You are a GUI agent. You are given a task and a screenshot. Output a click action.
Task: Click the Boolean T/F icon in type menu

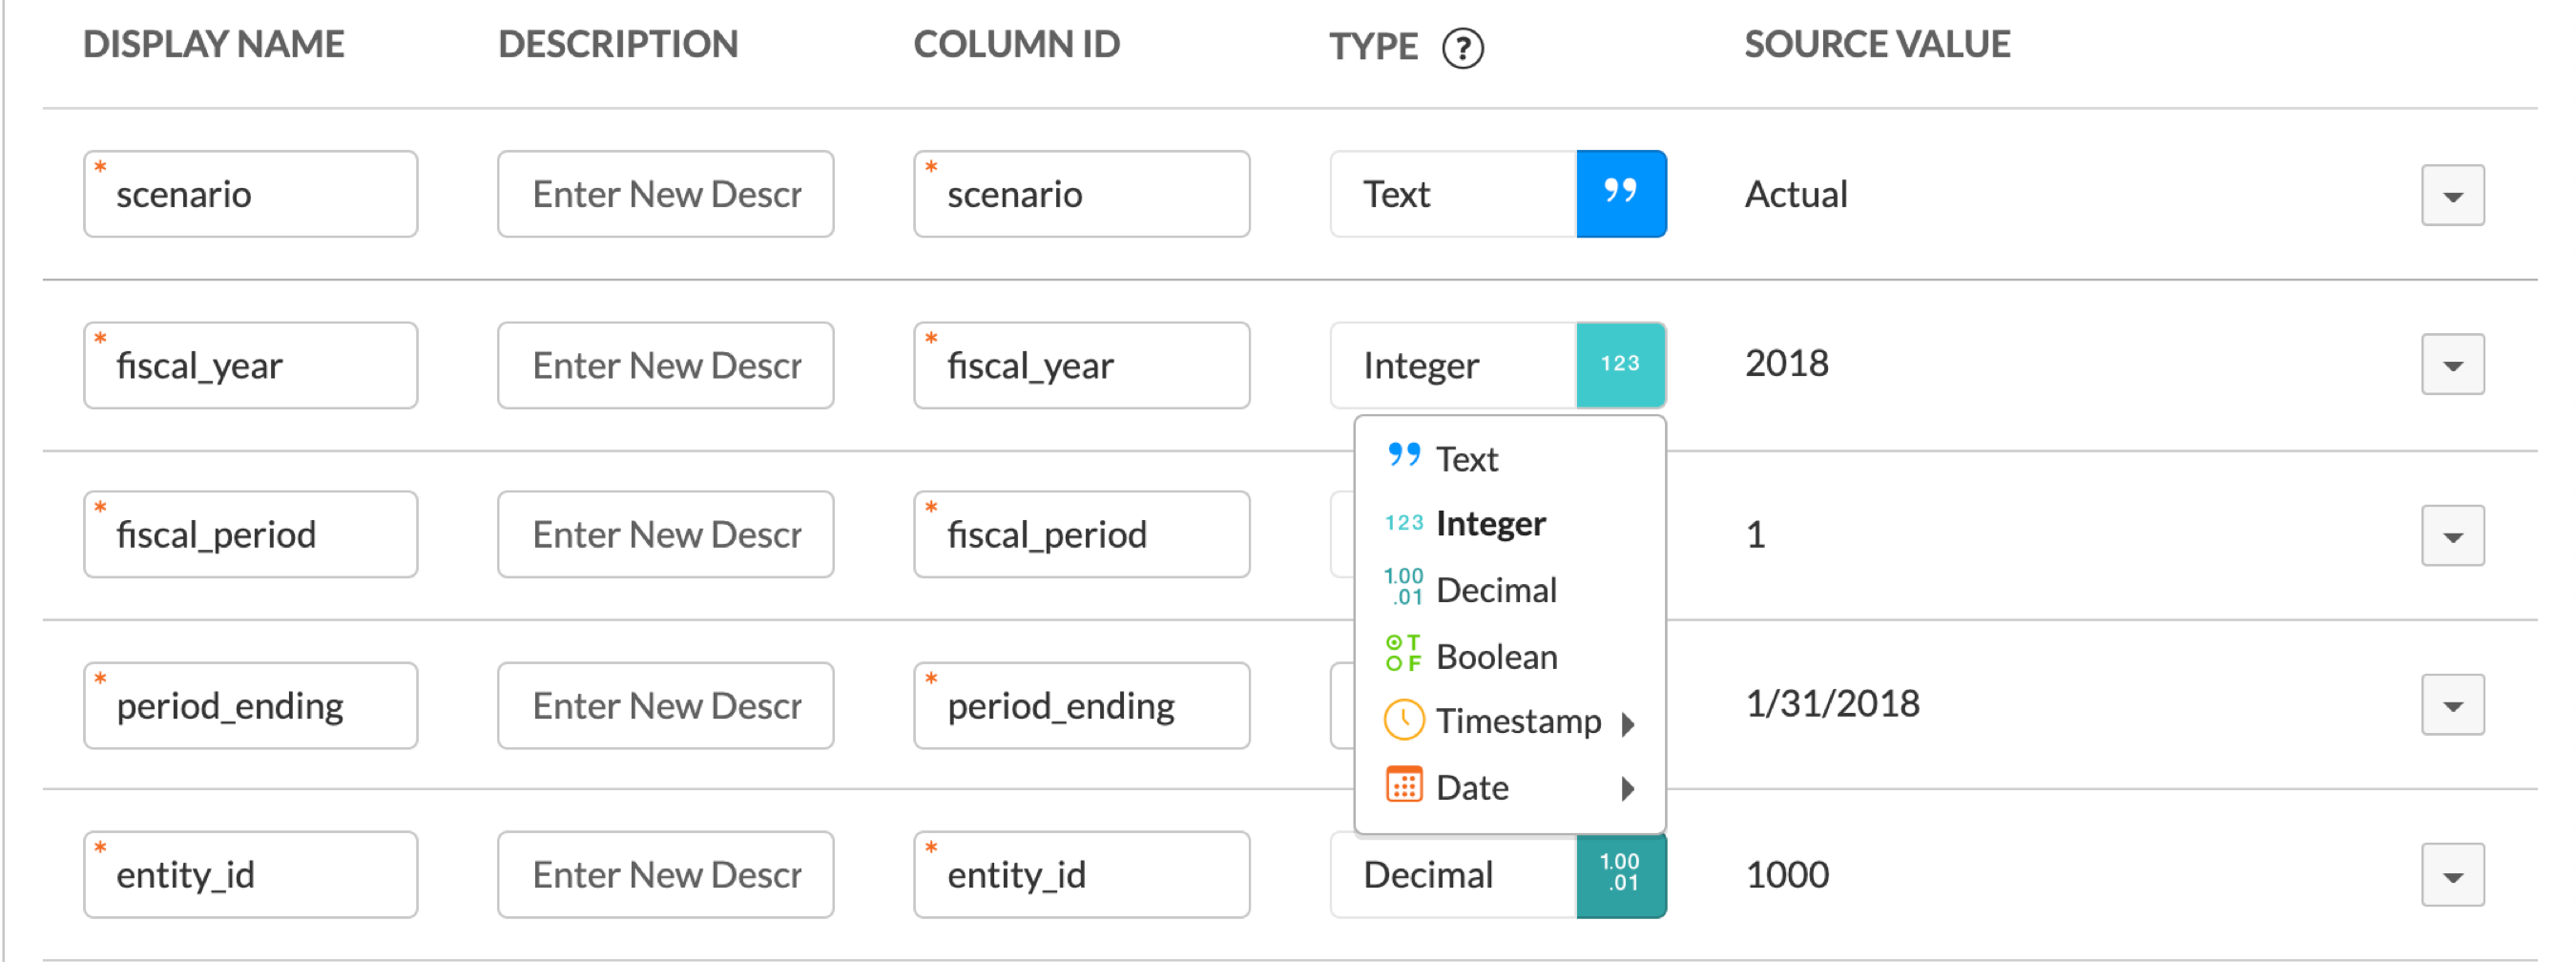(x=1403, y=655)
